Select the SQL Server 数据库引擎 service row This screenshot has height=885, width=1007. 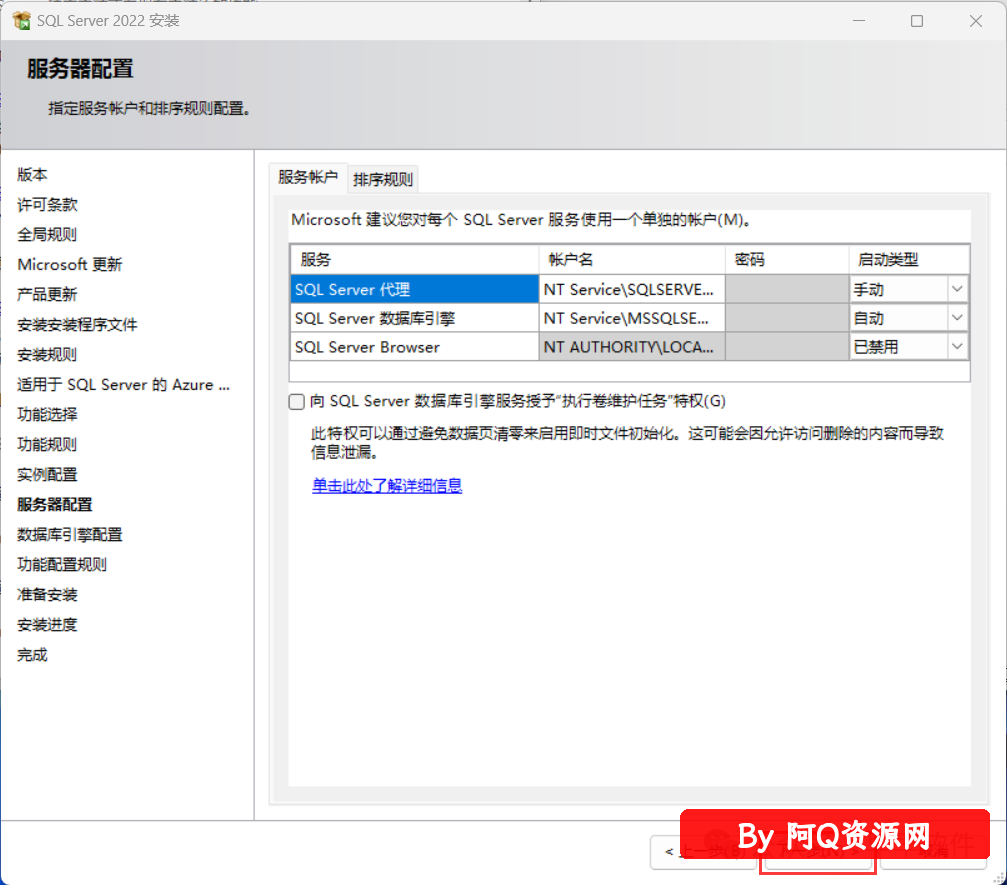pos(414,318)
